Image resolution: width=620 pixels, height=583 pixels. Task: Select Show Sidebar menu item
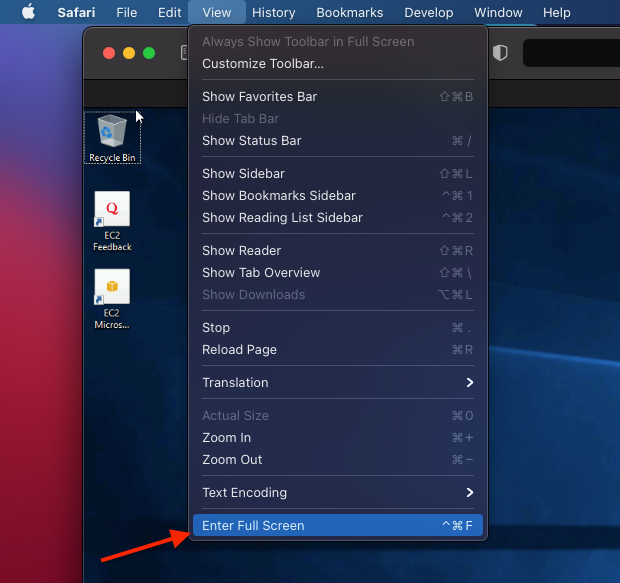(338, 174)
